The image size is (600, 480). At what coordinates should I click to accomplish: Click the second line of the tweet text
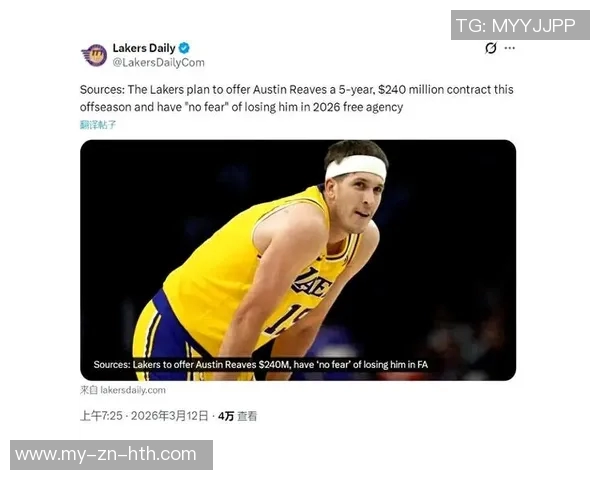(x=241, y=107)
